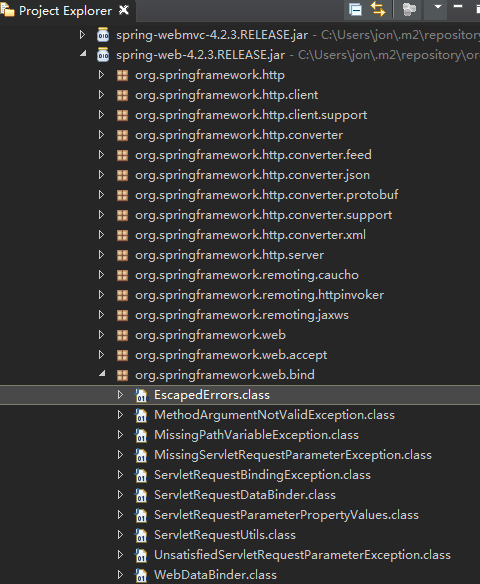480x584 pixels.
Task: Click the package icon for org.springframework.web.accept
Action: click(x=123, y=355)
